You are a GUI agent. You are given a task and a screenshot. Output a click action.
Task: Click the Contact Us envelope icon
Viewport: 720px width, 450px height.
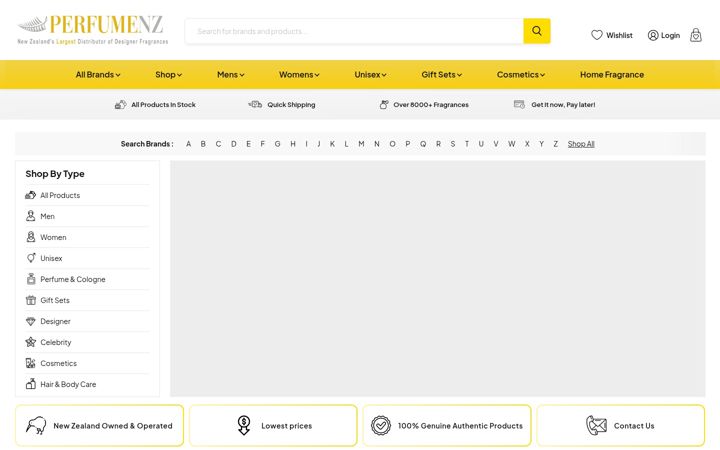point(596,425)
